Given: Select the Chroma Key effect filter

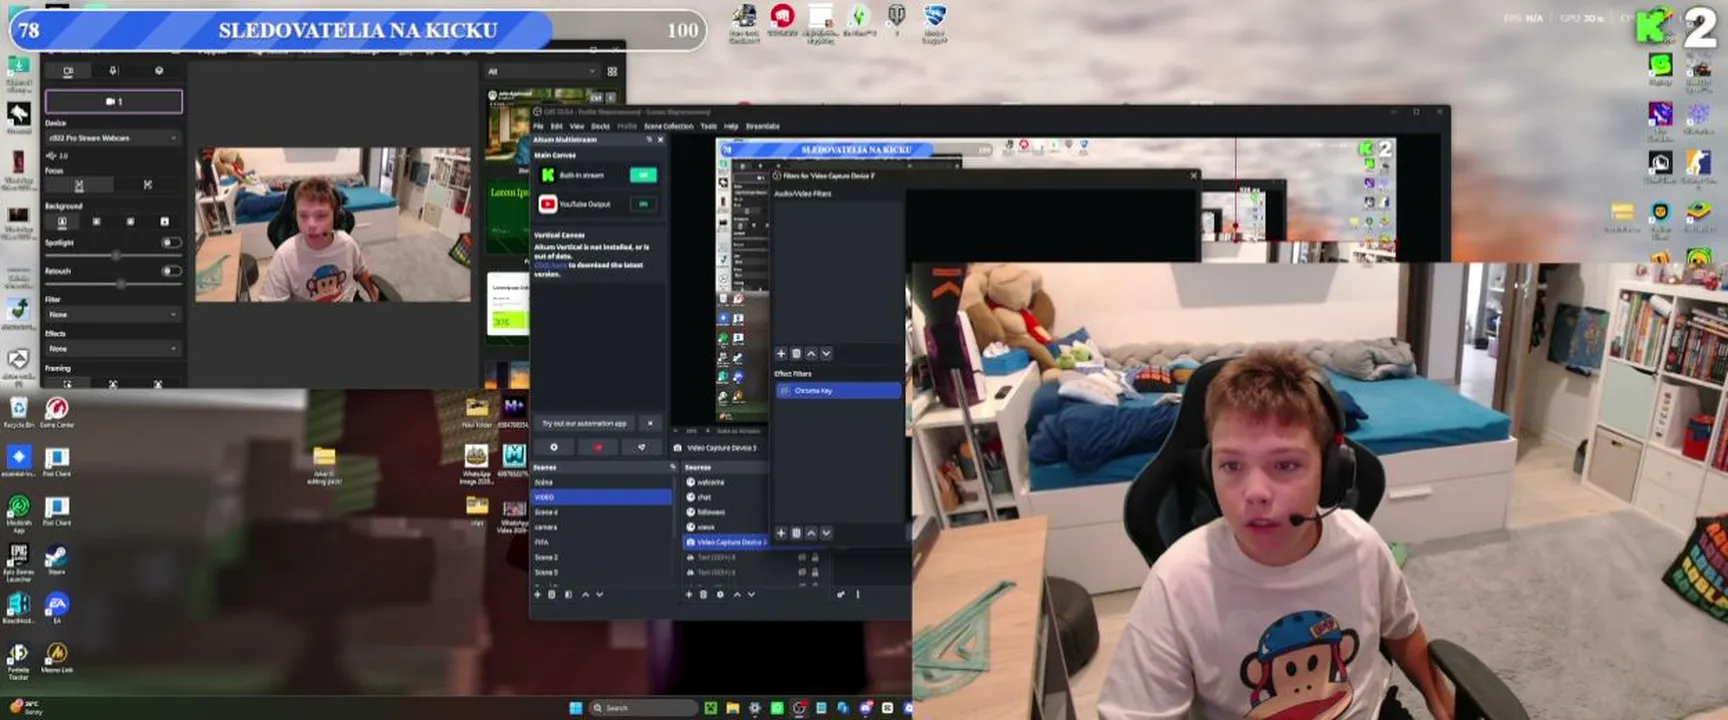Looking at the screenshot, I should coord(838,390).
